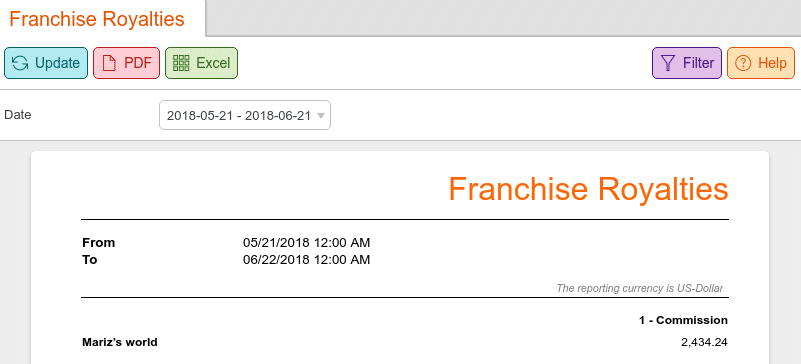The image size is (801, 364).
Task: Expand the date range dropdown arrow
Action: [x=321, y=115]
